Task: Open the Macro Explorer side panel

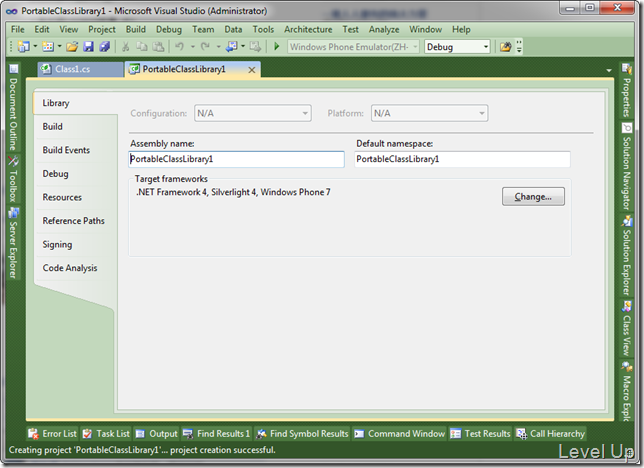Action: pyautogui.click(x=626, y=391)
